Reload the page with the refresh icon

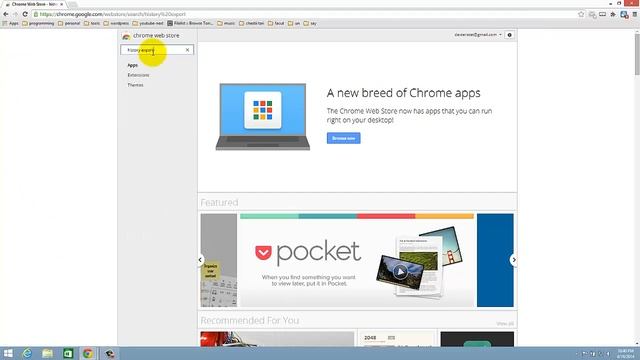(x=25, y=14)
